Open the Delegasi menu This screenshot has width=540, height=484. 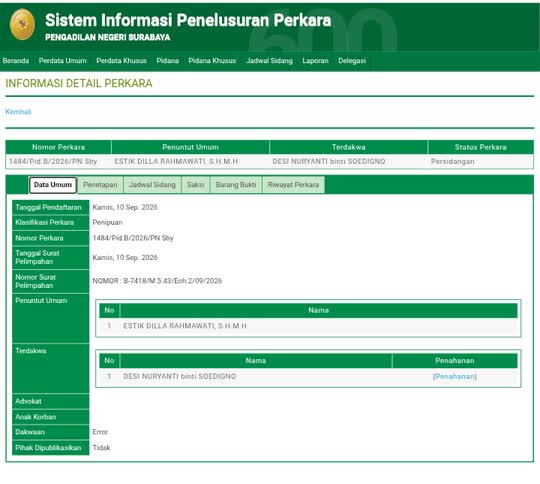click(352, 61)
